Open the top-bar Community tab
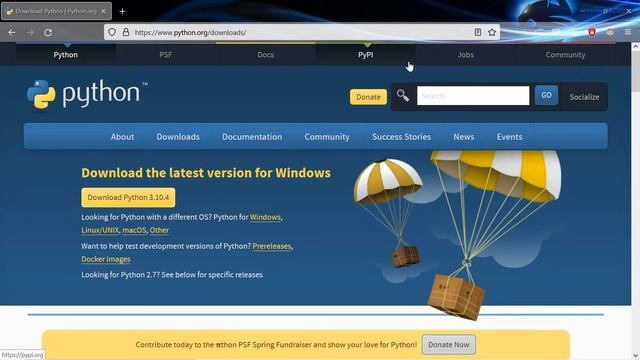The image size is (640, 360). (565, 55)
